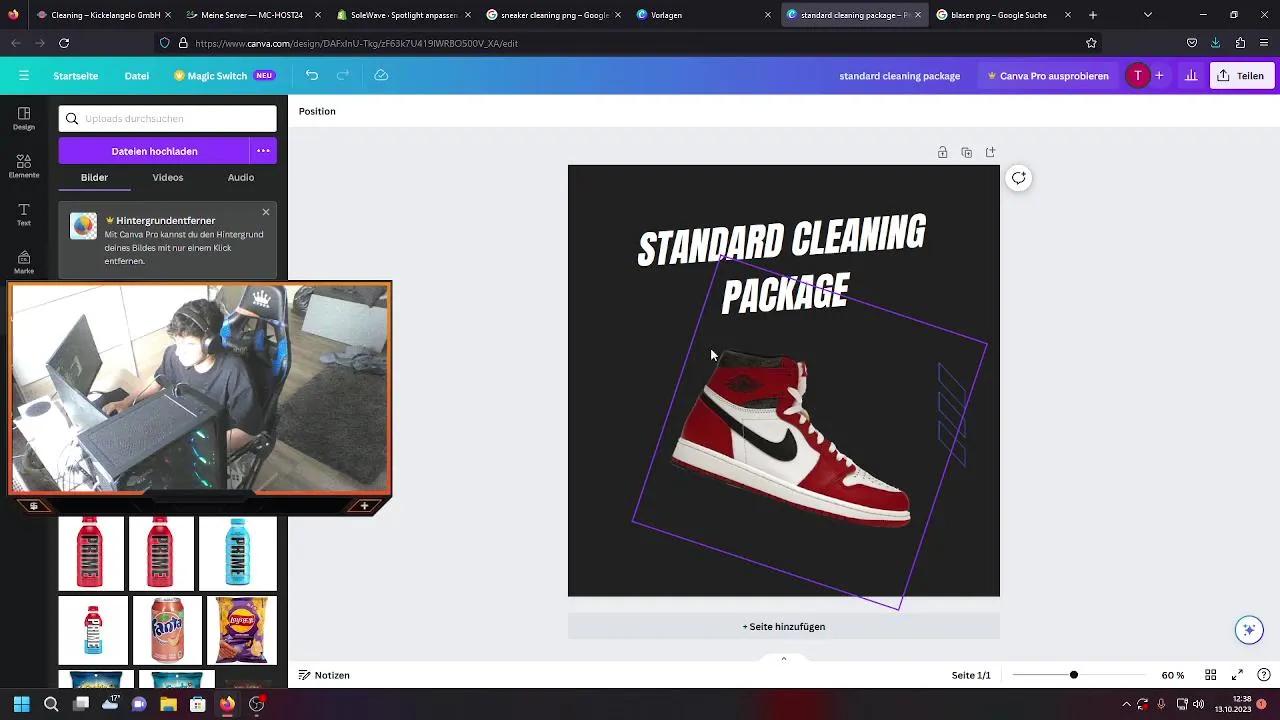Select the blue Prime bottle upload thumbnail
The height and width of the screenshot is (720, 1280).
click(237, 553)
